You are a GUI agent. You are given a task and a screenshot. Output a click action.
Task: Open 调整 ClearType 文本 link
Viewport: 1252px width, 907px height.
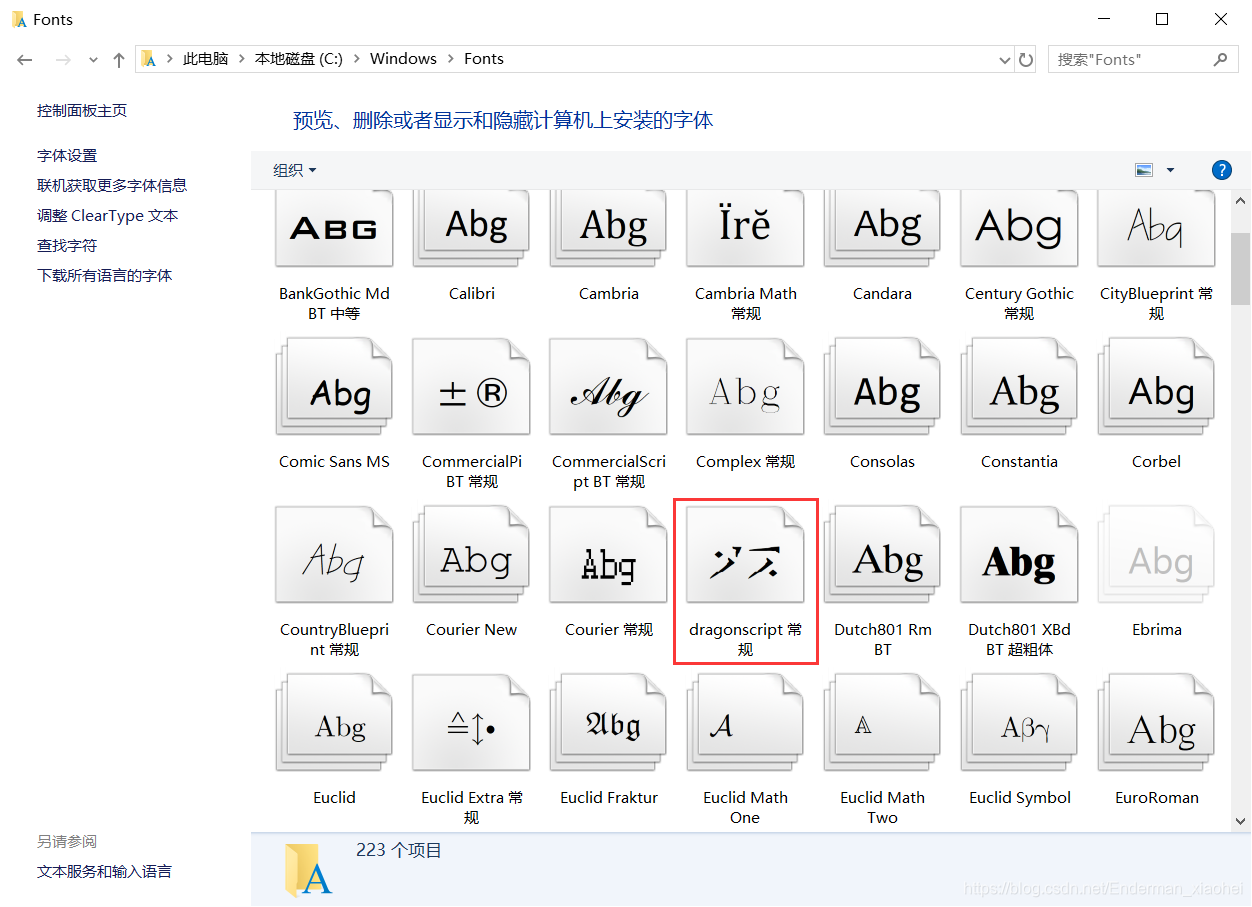pos(107,216)
